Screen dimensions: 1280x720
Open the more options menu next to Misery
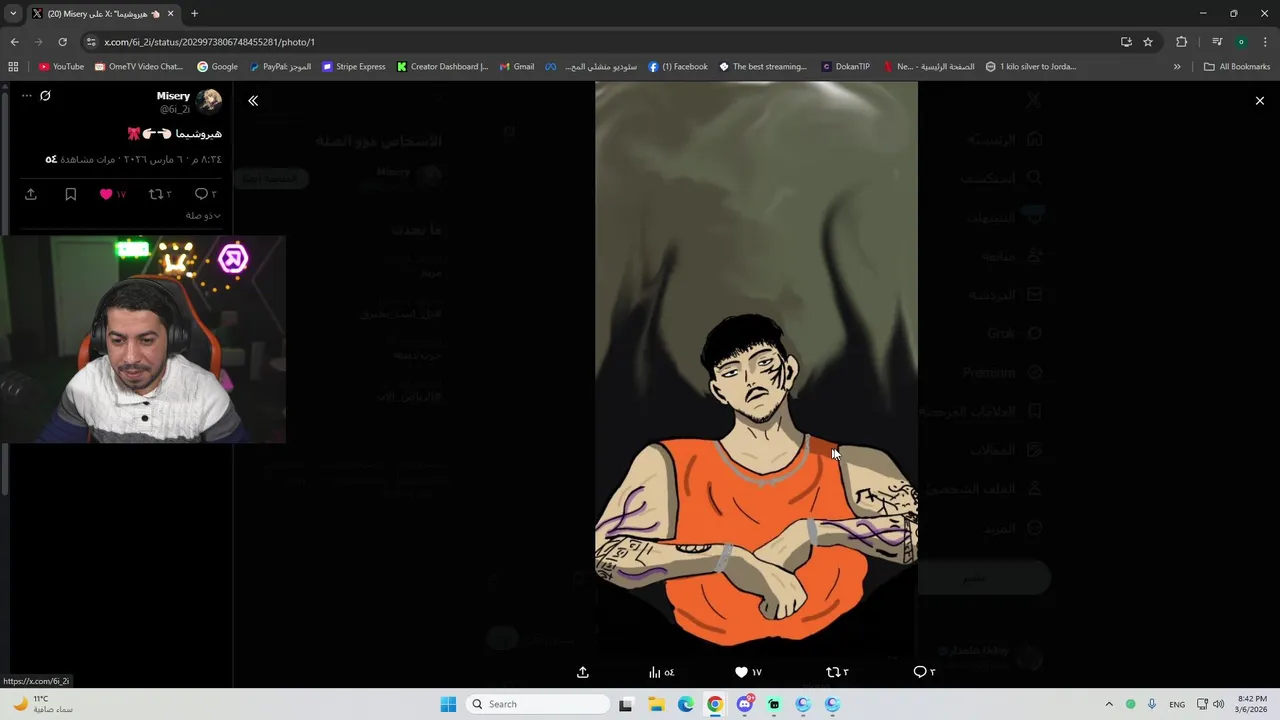[x=26, y=96]
